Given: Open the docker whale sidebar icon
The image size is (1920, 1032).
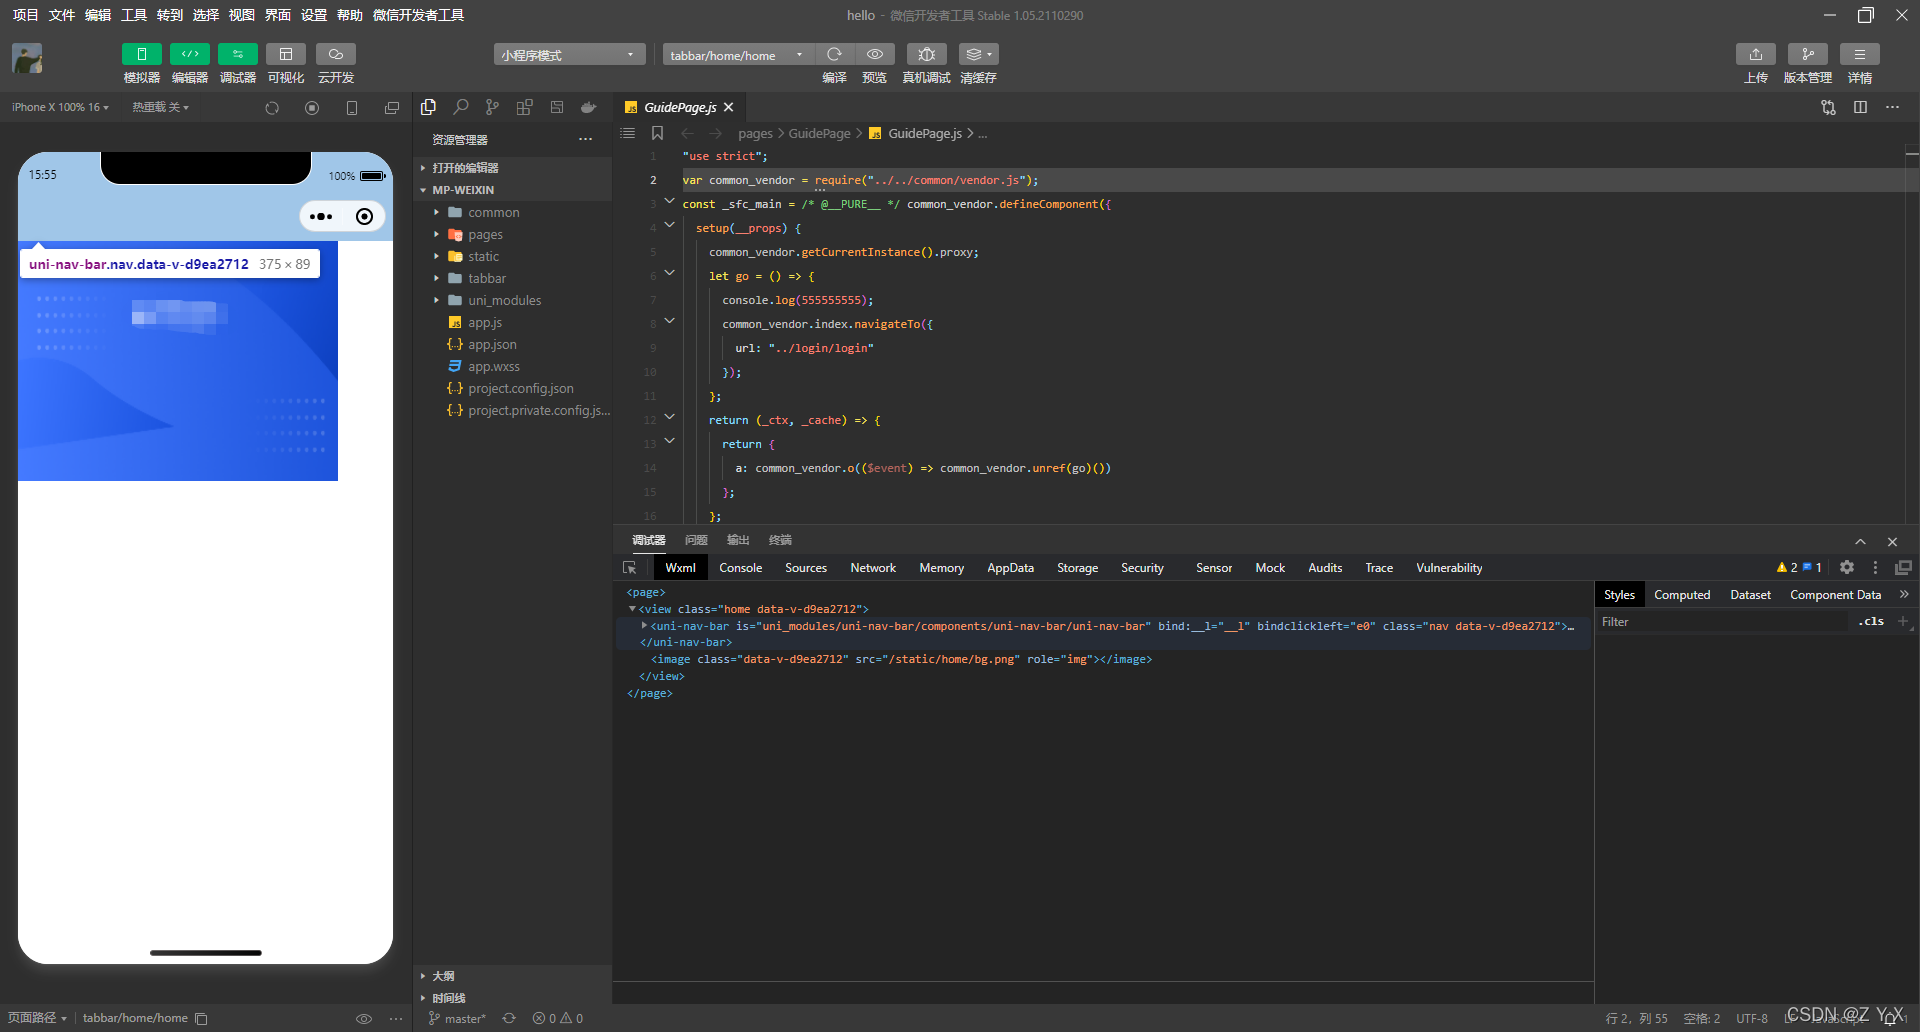Looking at the screenshot, I should [588, 107].
